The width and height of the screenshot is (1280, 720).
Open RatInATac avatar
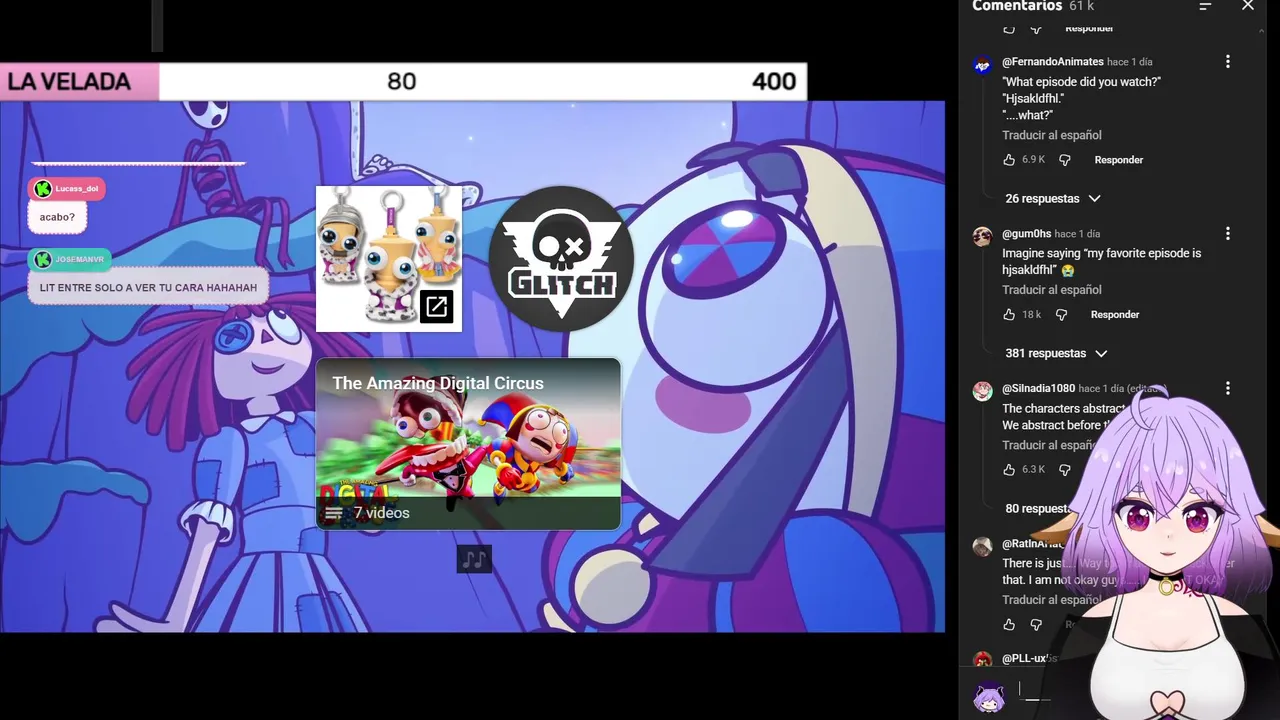click(x=983, y=546)
